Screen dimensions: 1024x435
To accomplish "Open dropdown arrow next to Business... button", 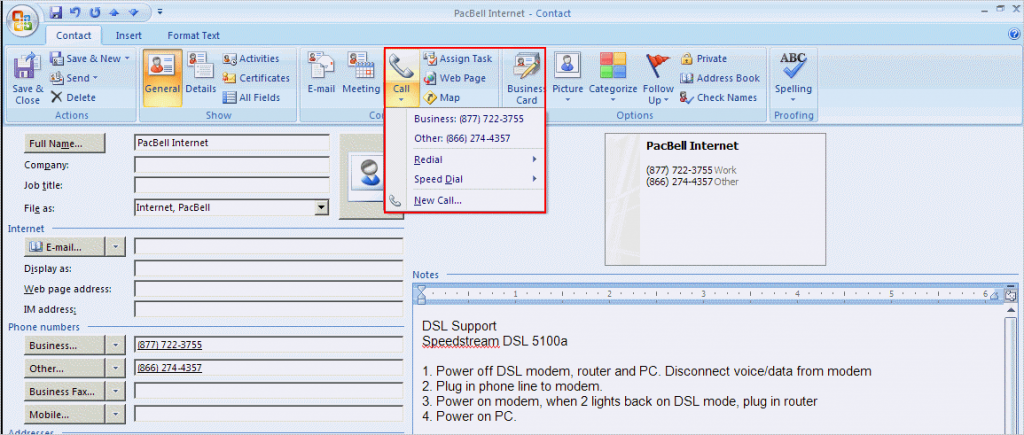I will click(115, 344).
